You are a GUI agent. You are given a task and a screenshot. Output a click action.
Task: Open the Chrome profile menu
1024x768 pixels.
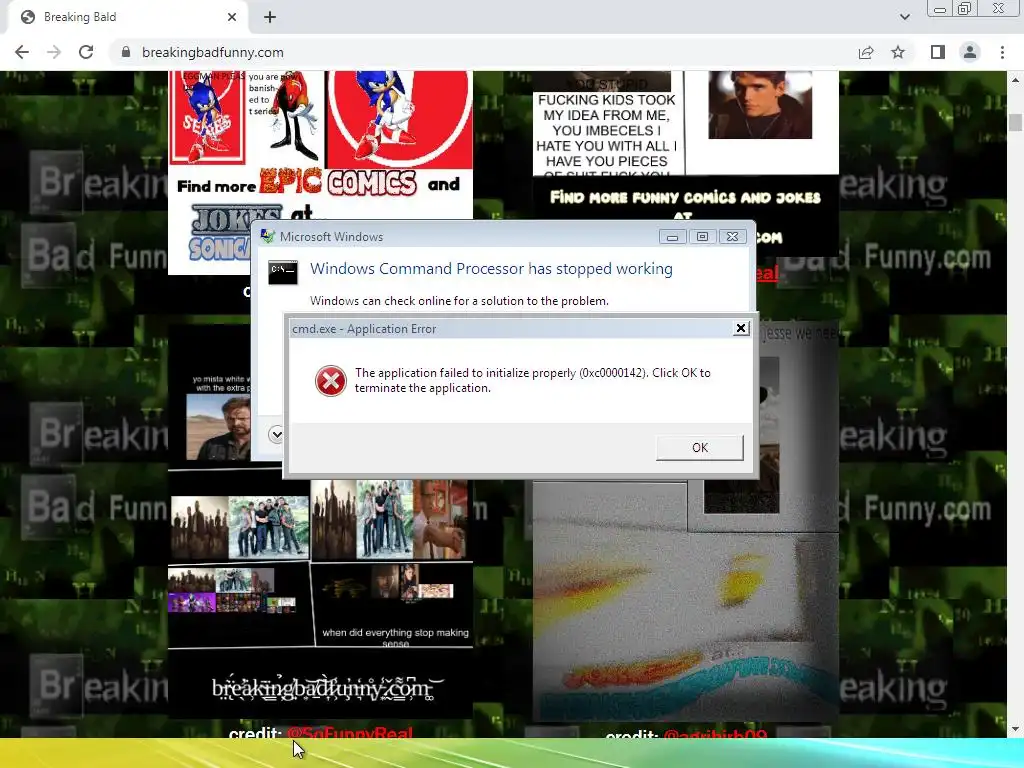pos(970,52)
